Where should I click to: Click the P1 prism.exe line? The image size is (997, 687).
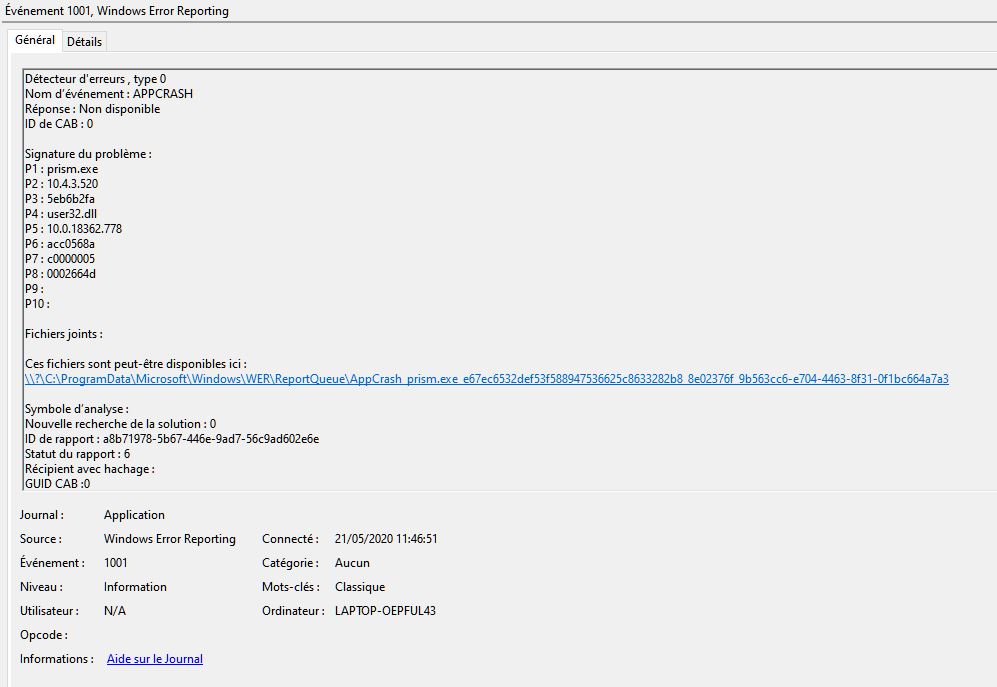point(61,169)
